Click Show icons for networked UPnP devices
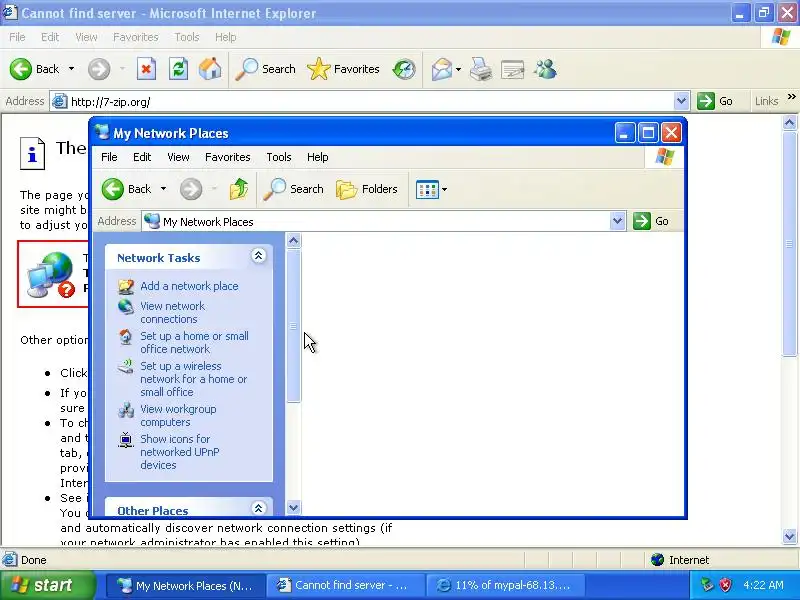The height and width of the screenshot is (600, 800). tap(180, 452)
